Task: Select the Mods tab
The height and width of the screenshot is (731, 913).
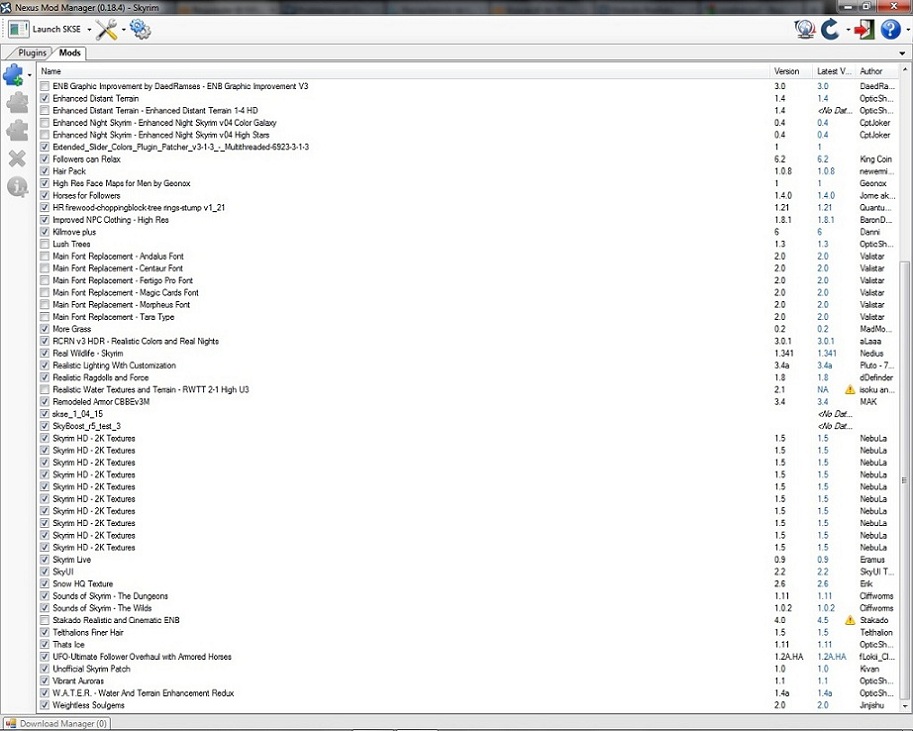Action: pyautogui.click(x=70, y=52)
